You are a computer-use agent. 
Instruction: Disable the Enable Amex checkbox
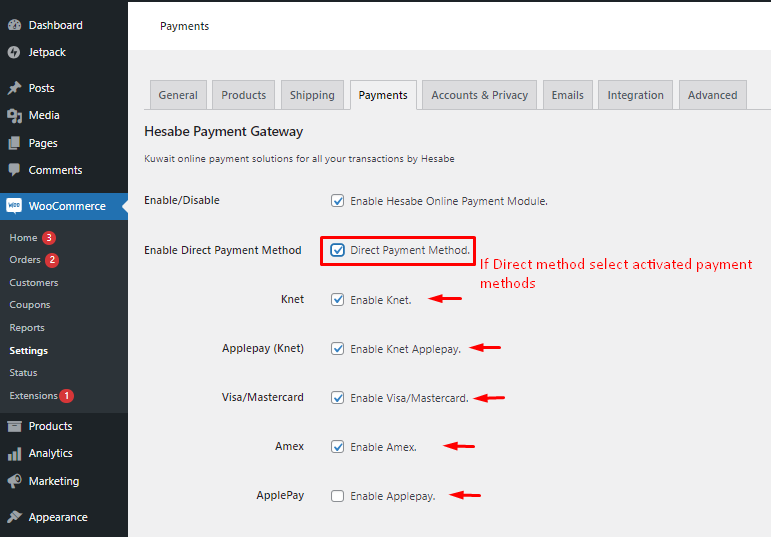click(x=338, y=447)
